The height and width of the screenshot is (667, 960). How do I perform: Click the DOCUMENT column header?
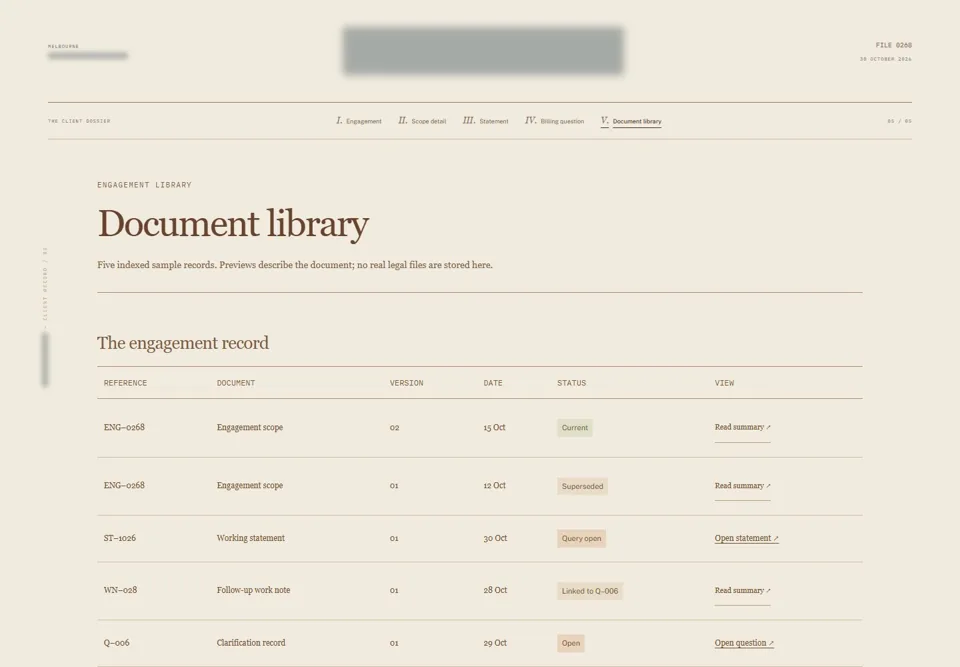pos(236,383)
